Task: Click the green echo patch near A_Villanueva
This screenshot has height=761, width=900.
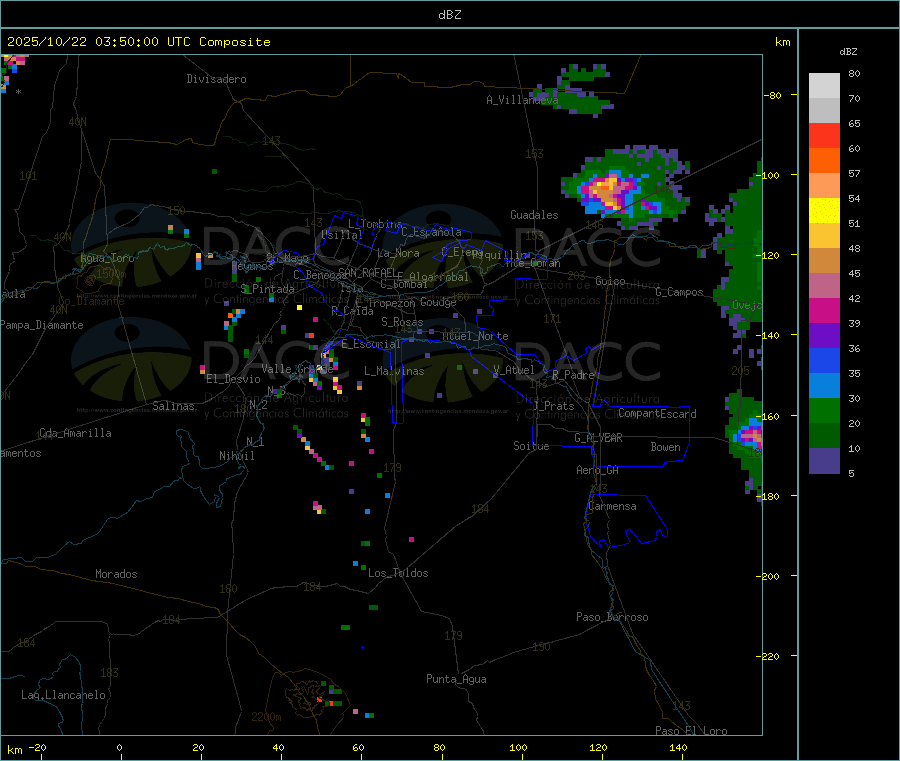Action: pyautogui.click(x=574, y=92)
